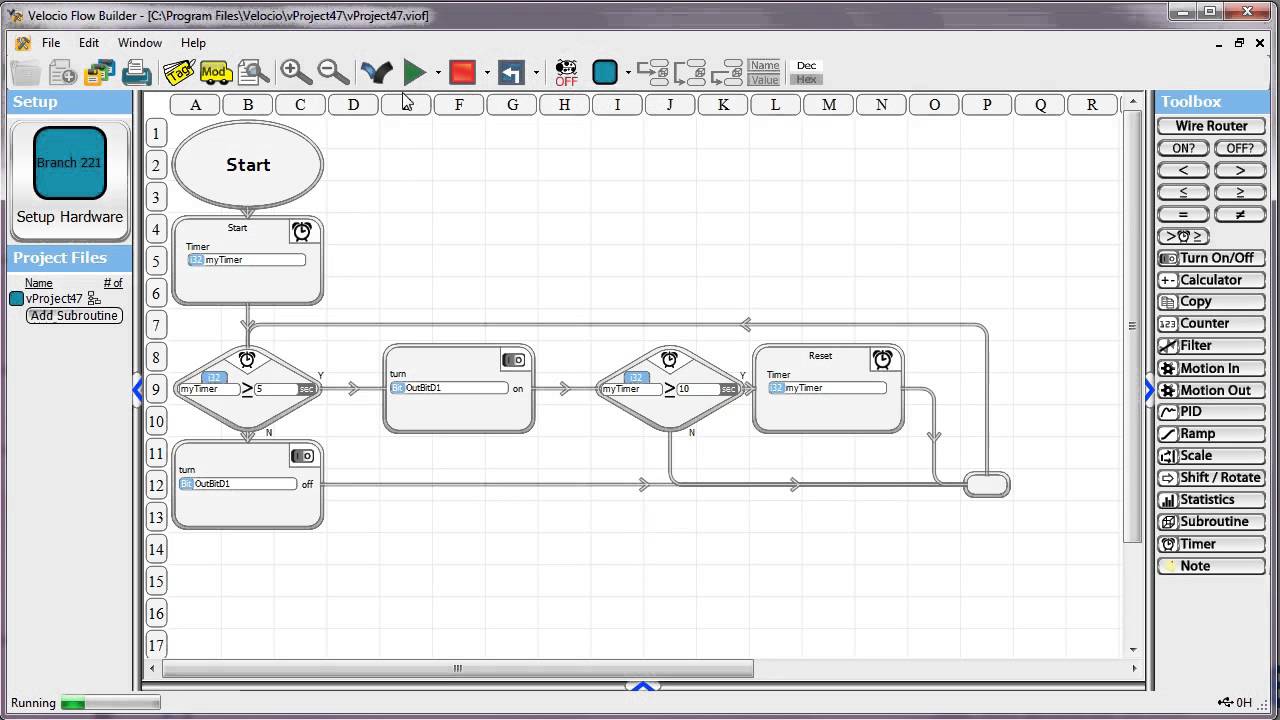This screenshot has width=1280, height=720.
Task: Click the Add Subroutine button
Action: point(74,315)
